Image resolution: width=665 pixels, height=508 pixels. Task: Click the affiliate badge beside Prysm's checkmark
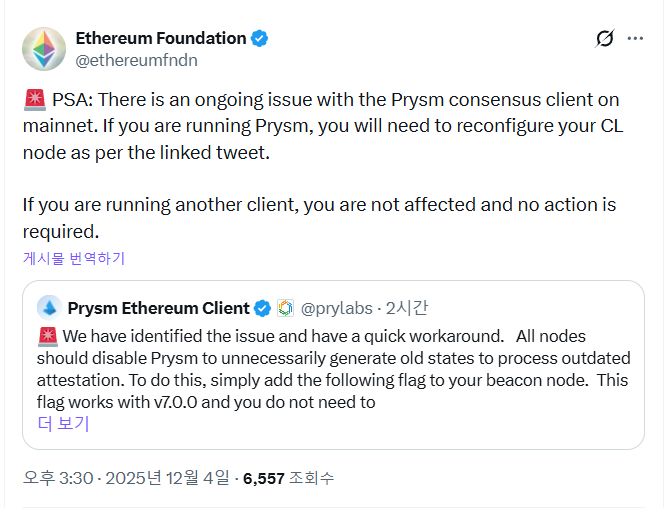pos(285,308)
